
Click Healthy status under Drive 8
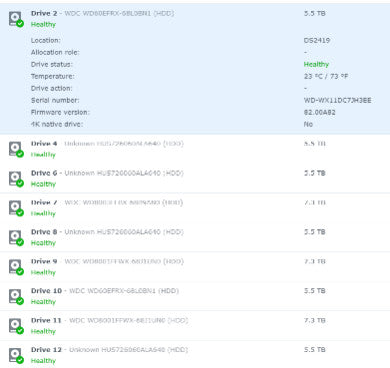[43, 243]
